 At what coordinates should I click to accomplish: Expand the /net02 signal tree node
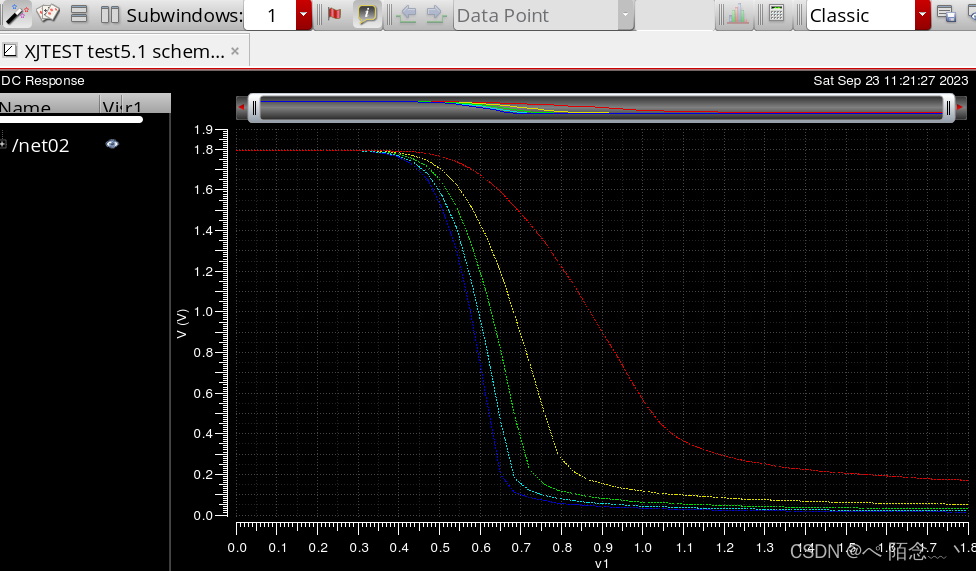[3, 144]
